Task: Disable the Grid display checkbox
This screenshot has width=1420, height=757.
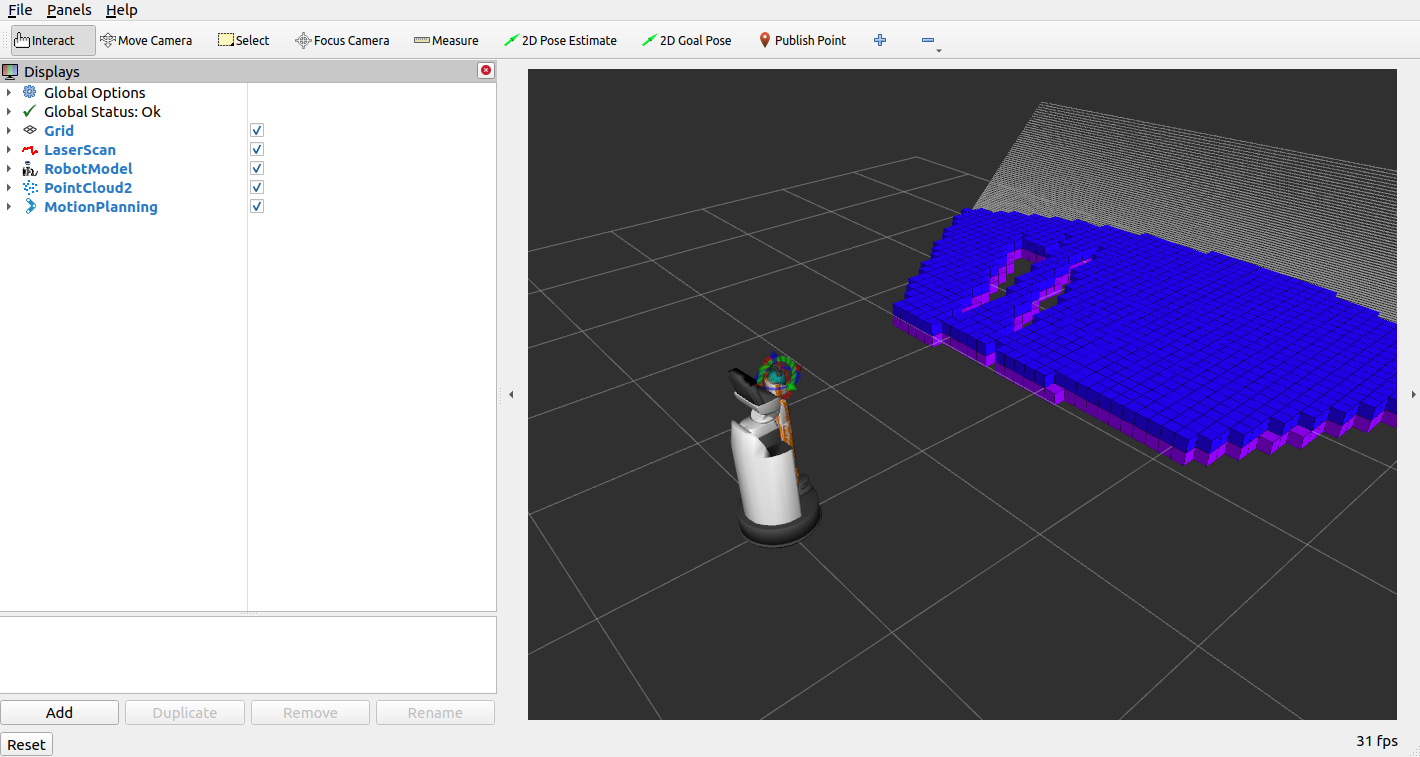Action: [x=257, y=131]
